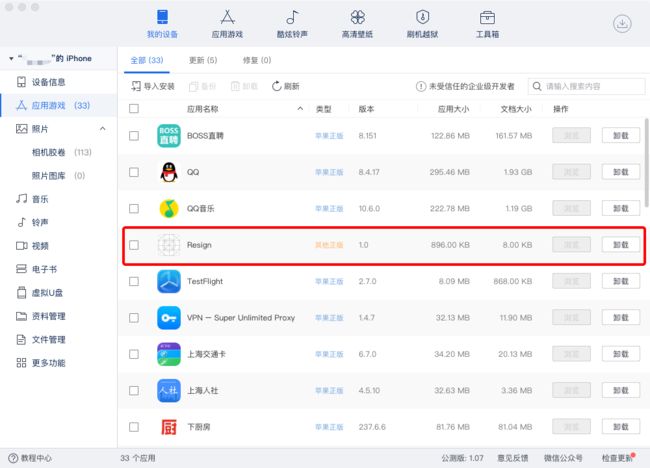Click 检查更新 in the status bar
650x468 pixels.
click(618, 458)
